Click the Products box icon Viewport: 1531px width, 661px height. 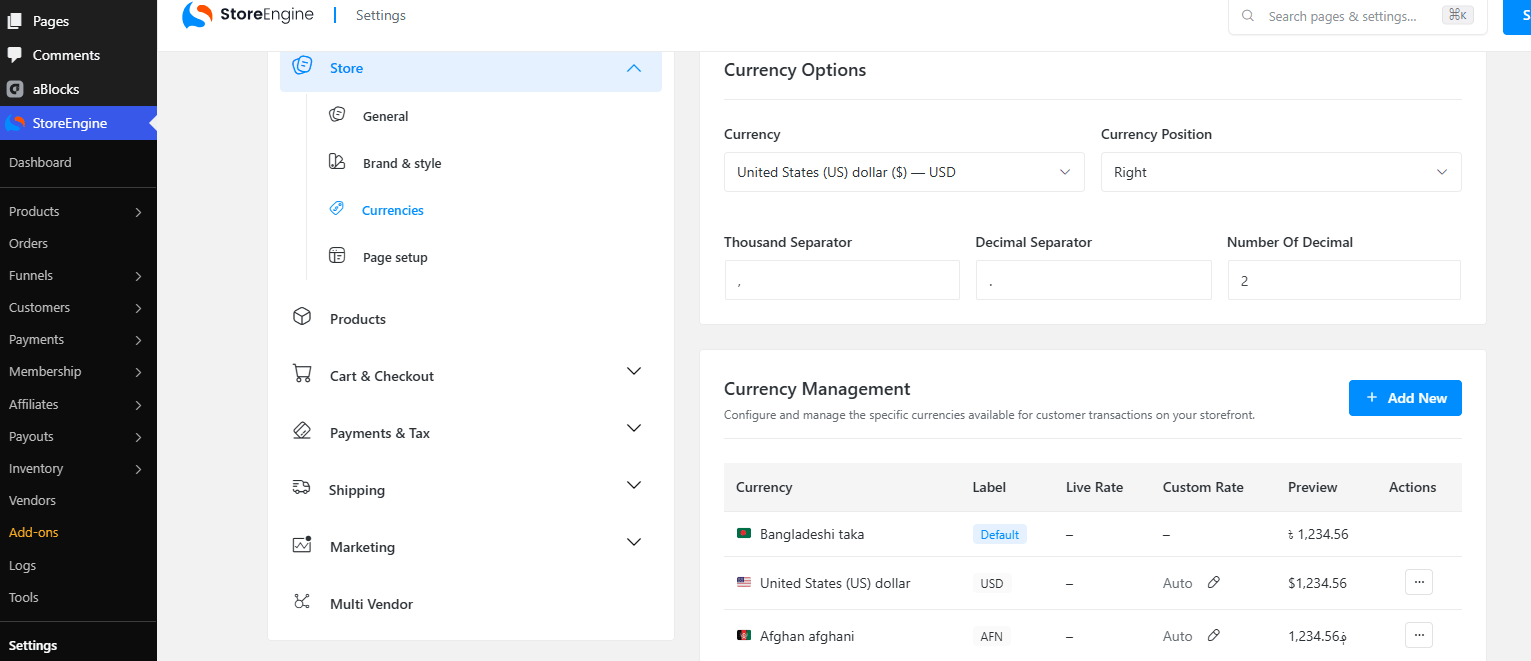point(301,317)
